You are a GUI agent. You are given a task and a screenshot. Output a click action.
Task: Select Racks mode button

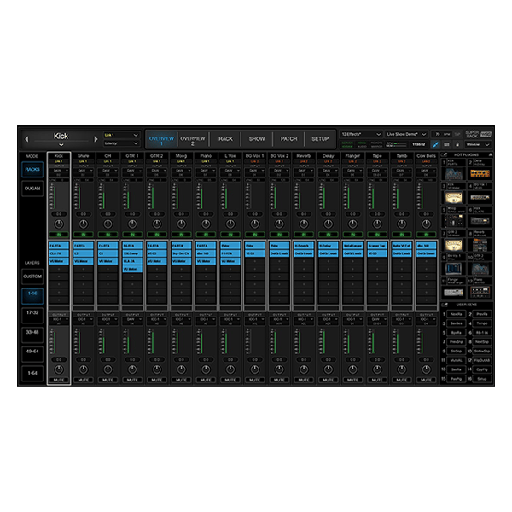tap(32, 170)
